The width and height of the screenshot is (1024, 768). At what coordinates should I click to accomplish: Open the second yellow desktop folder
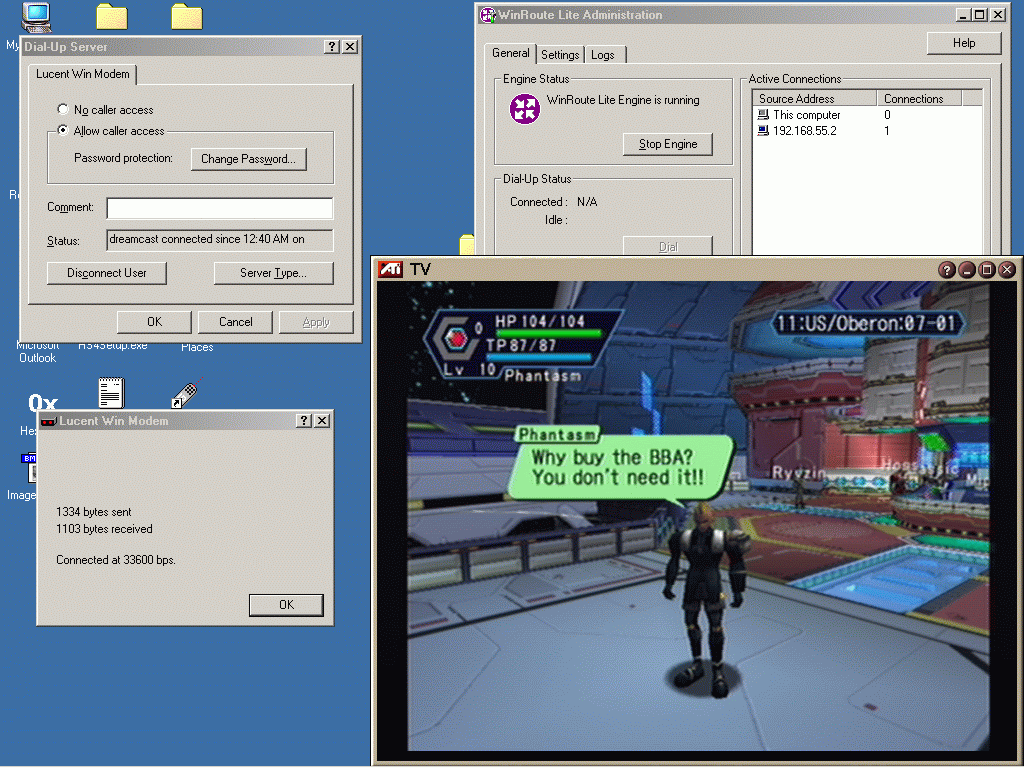[187, 17]
